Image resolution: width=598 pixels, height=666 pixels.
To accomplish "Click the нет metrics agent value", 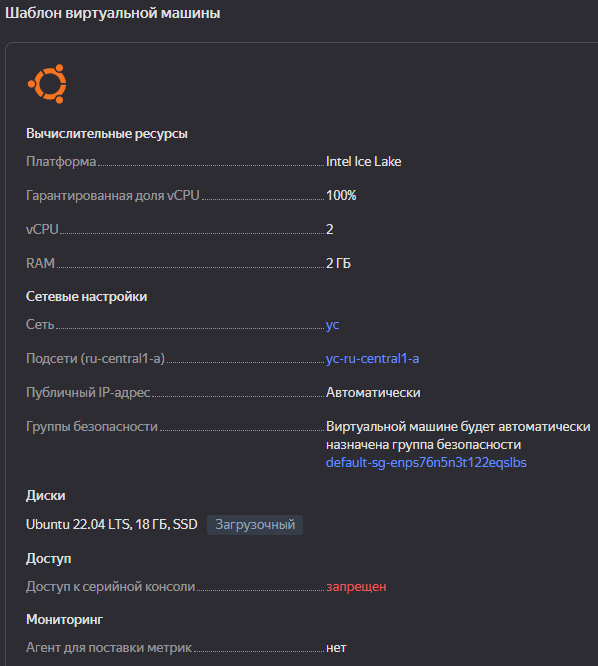I will click(336, 648).
